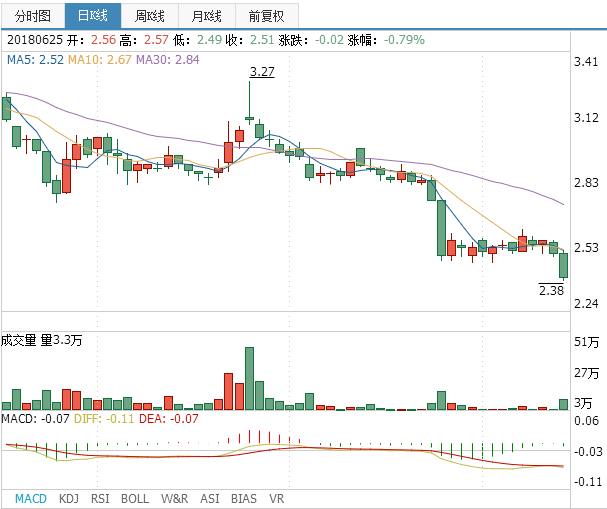This screenshot has height=509, width=607.
Task: Click the 3.12 price axis label
Action: [586, 118]
